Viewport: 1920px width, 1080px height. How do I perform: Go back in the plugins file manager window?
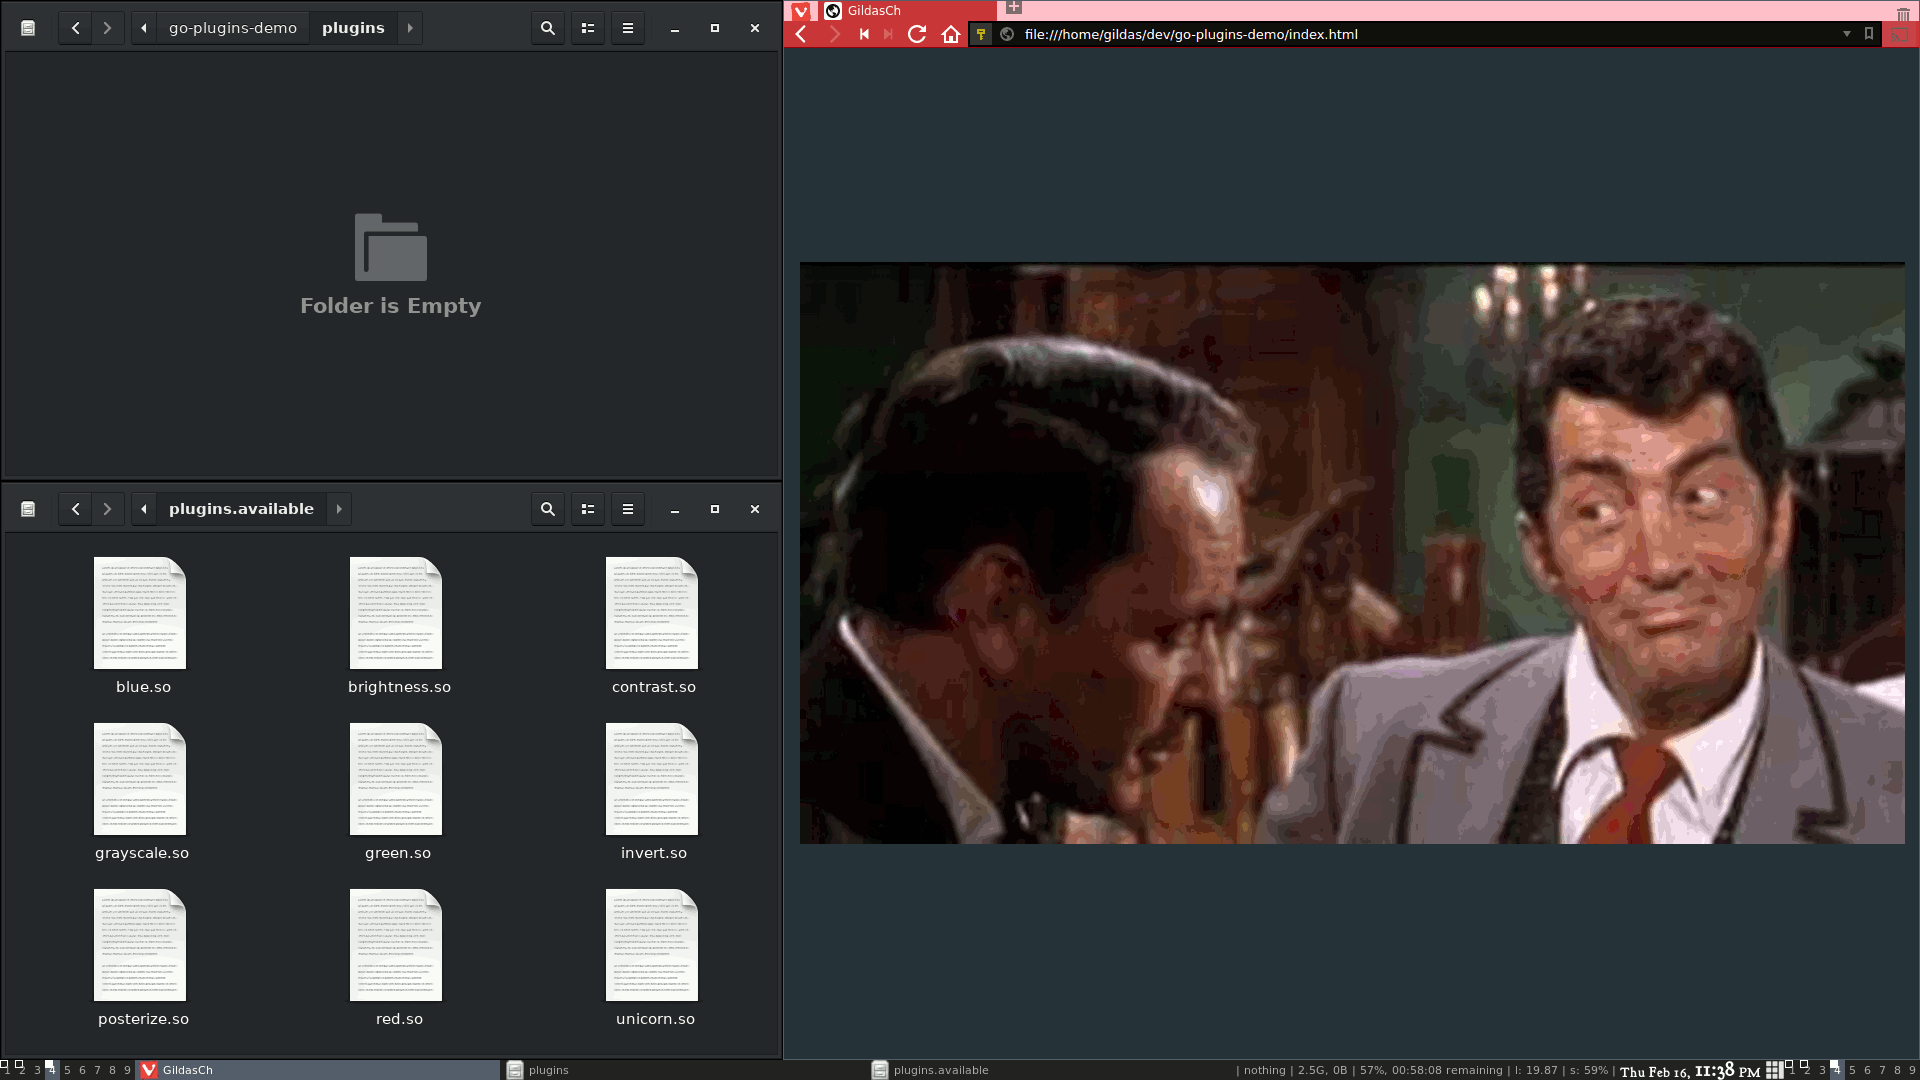75,28
